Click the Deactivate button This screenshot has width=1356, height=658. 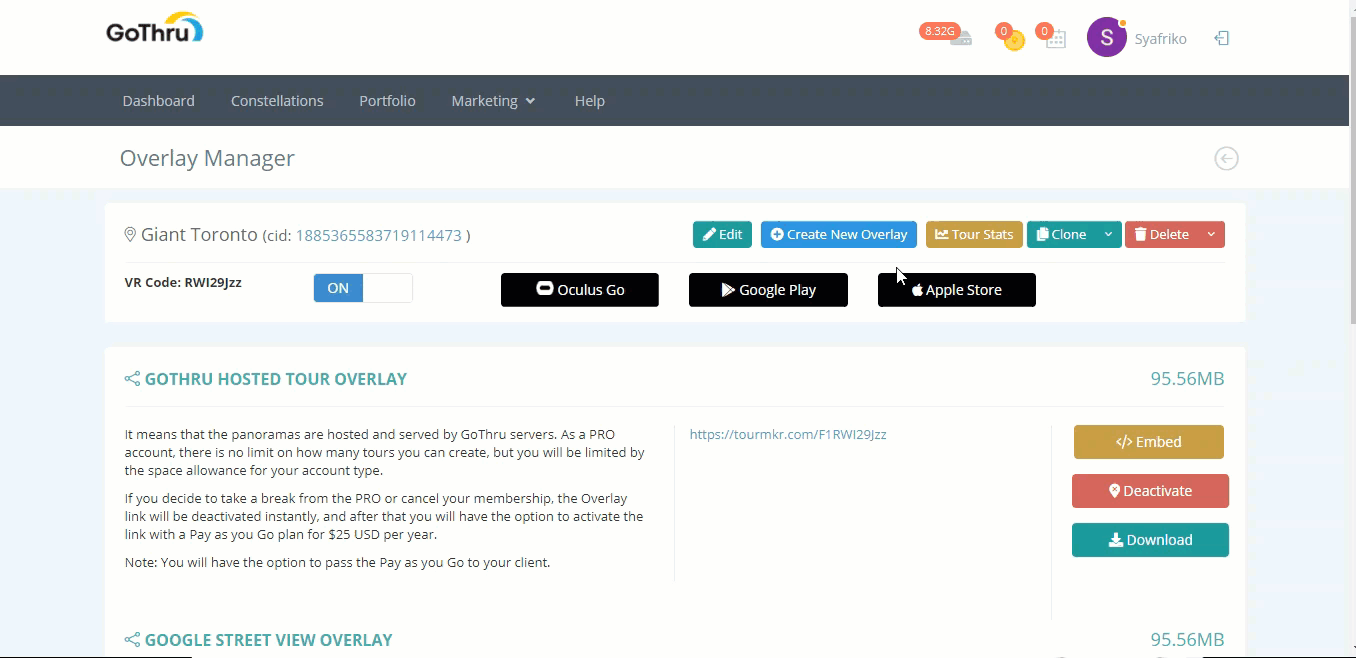1150,491
